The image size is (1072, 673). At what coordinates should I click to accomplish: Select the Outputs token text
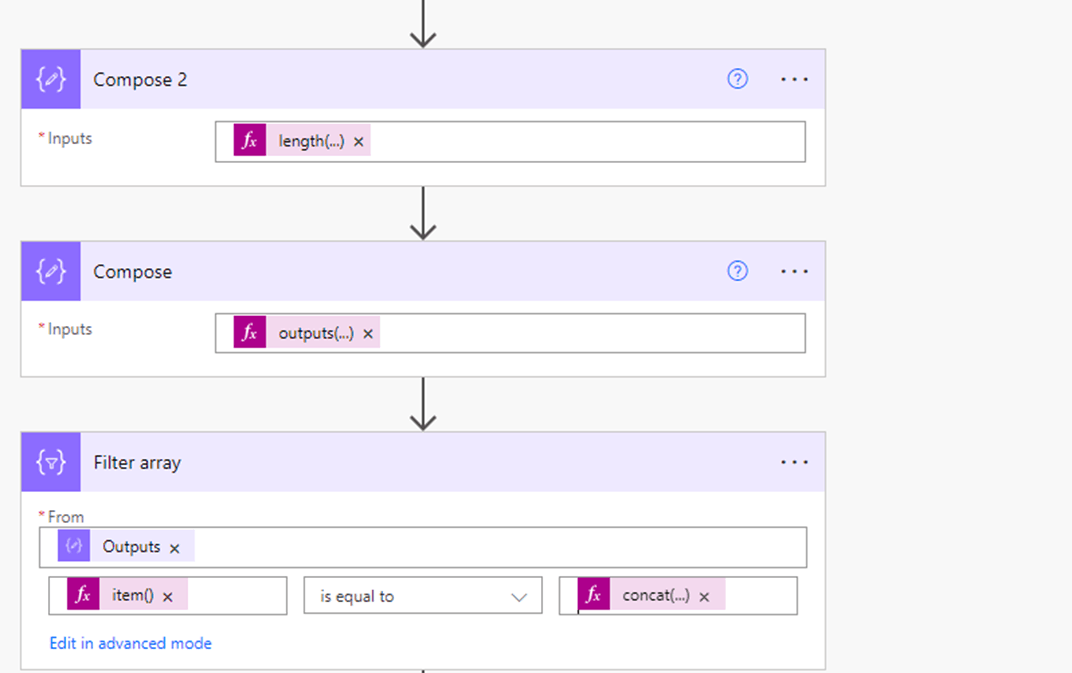pyautogui.click(x=131, y=546)
